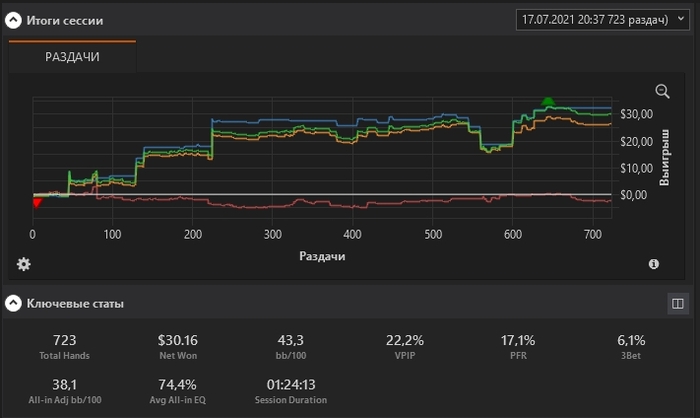Click the 3Bet 6,1% stat
Viewport: 700px width, 418px height.
[x=631, y=347]
